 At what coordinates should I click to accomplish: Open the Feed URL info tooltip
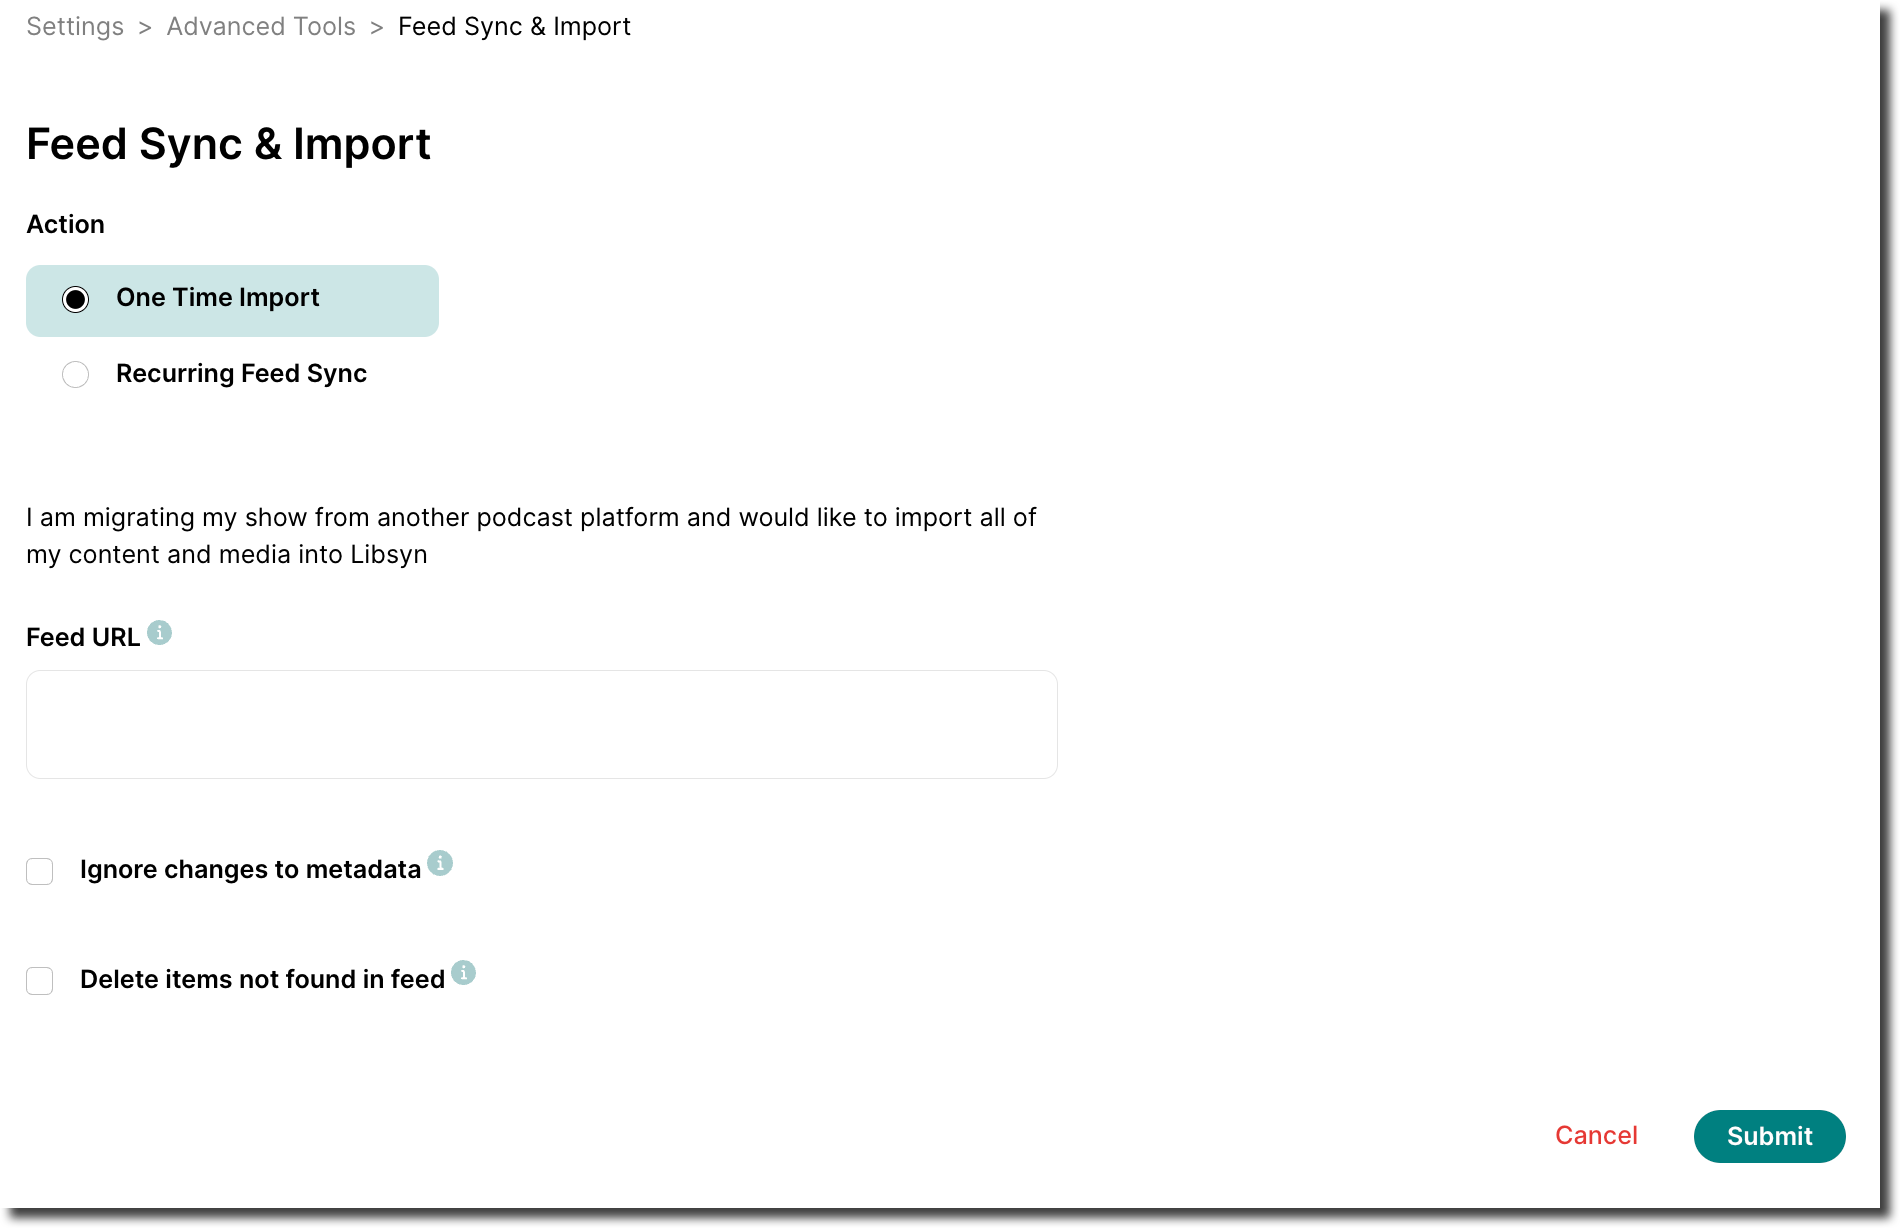[x=160, y=632]
